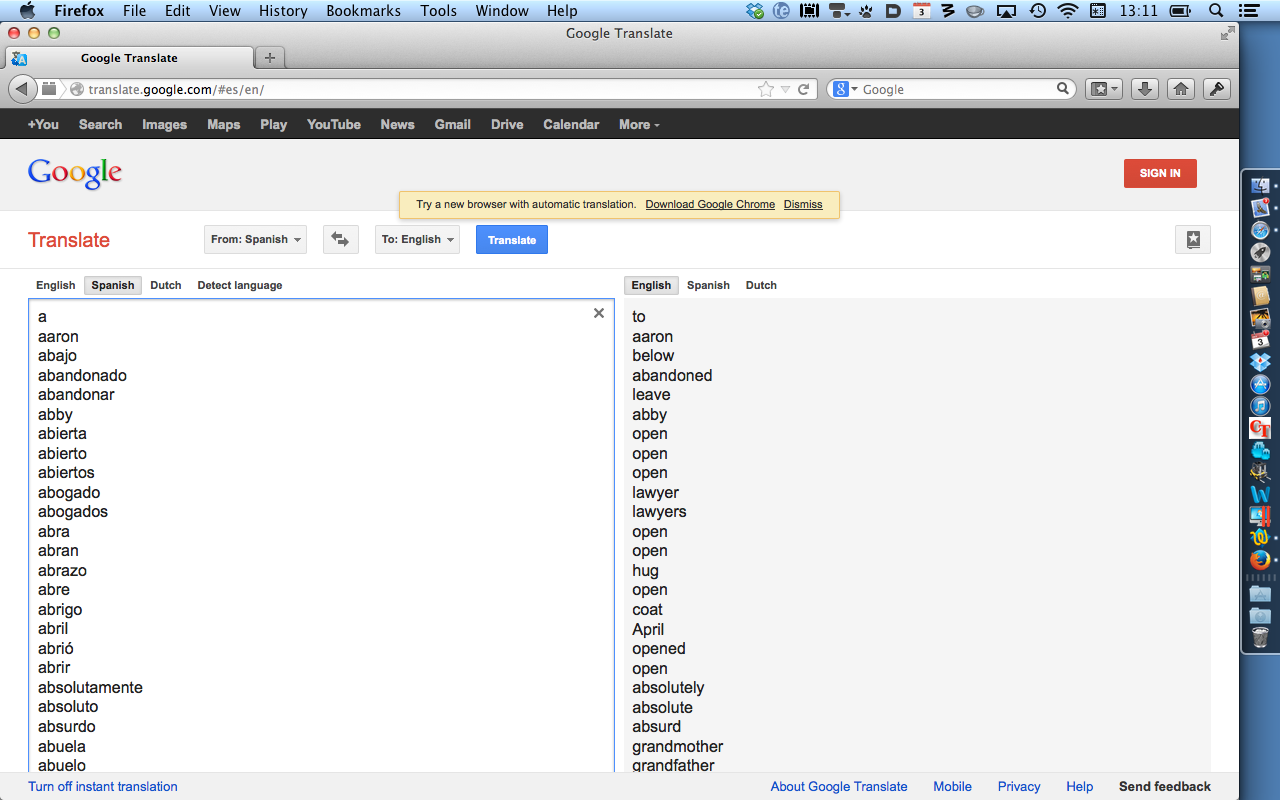Open the Phrasebook star icon
The height and width of the screenshot is (800, 1280).
click(x=1192, y=240)
